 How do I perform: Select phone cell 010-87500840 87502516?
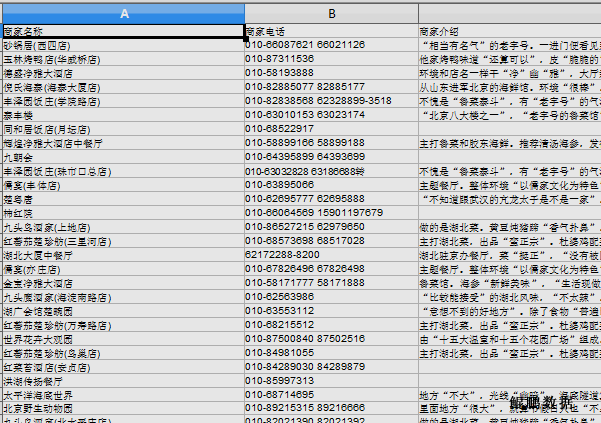coord(332,339)
